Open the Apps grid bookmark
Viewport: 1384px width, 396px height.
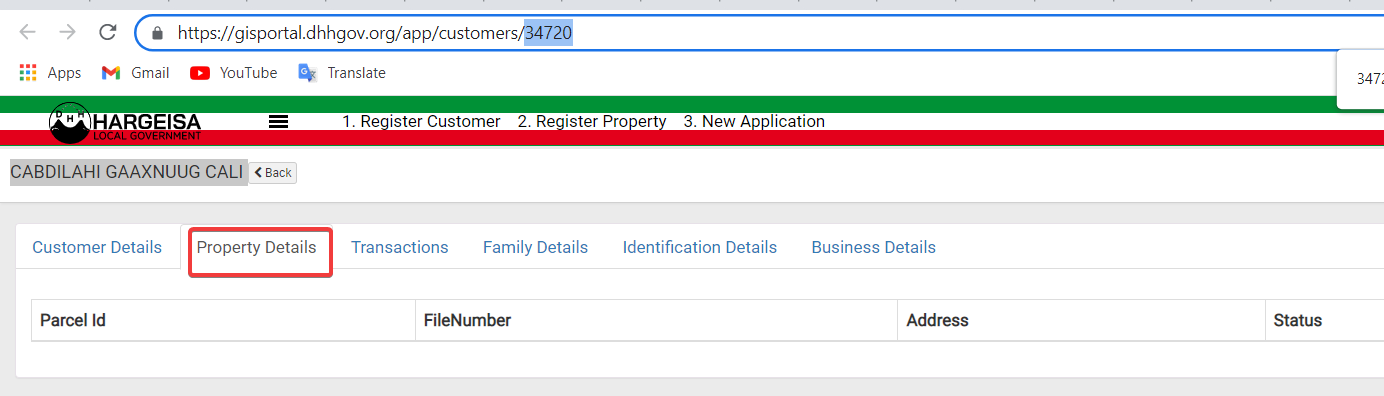coord(51,73)
